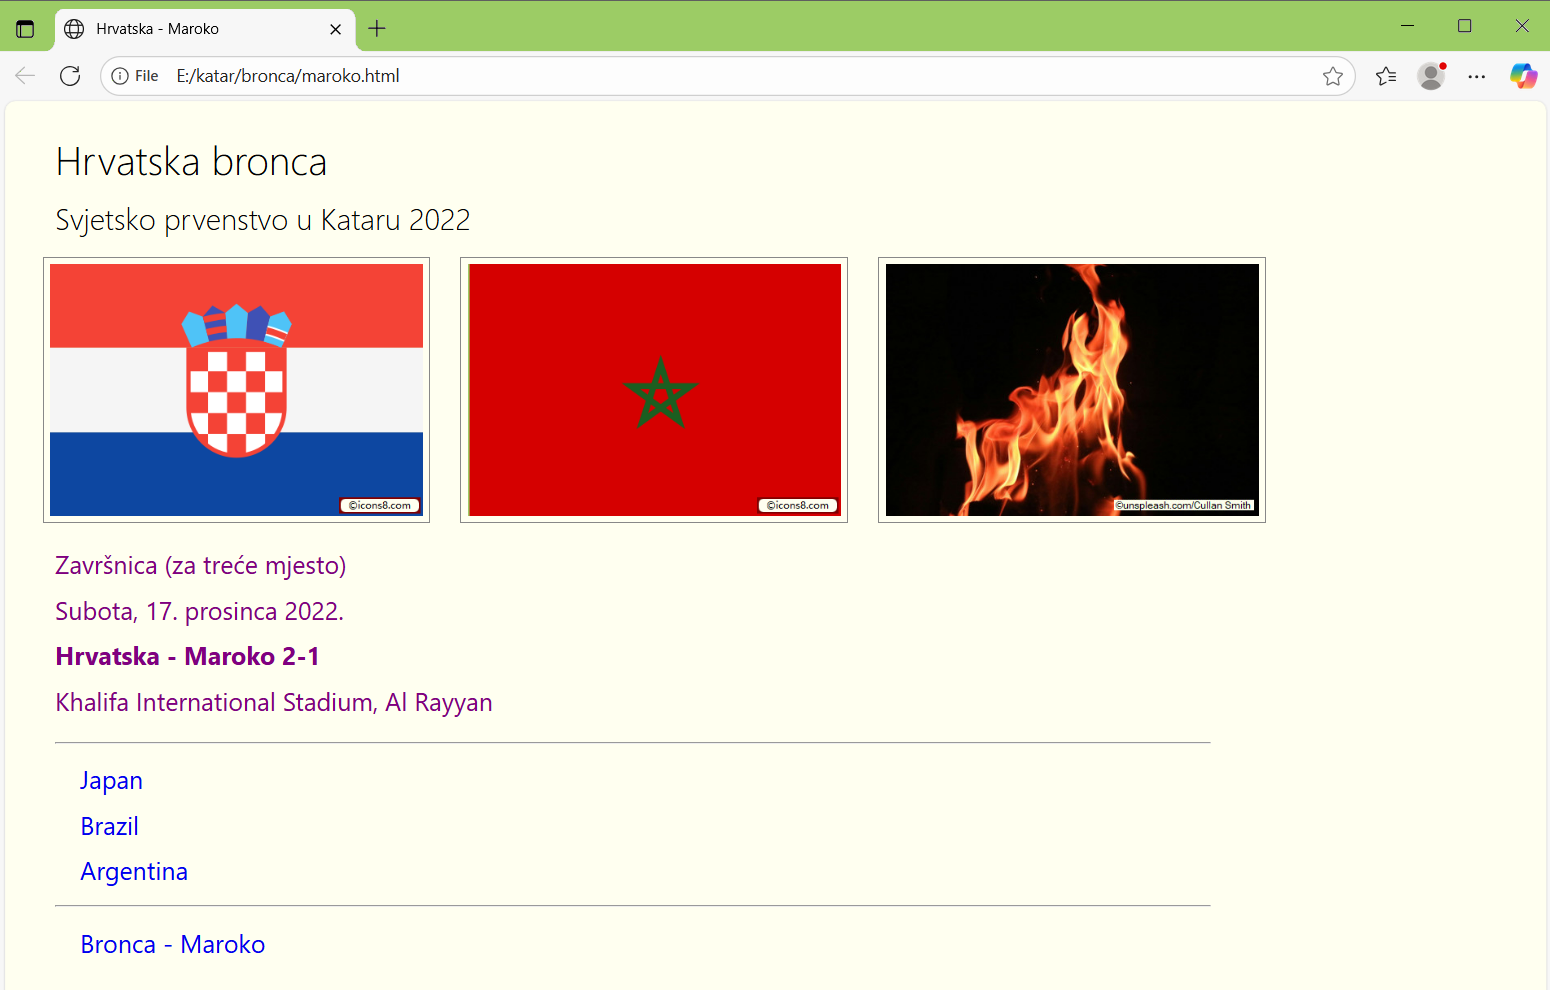Click the Moroccan flag image
The width and height of the screenshot is (1550, 990).
click(654, 390)
